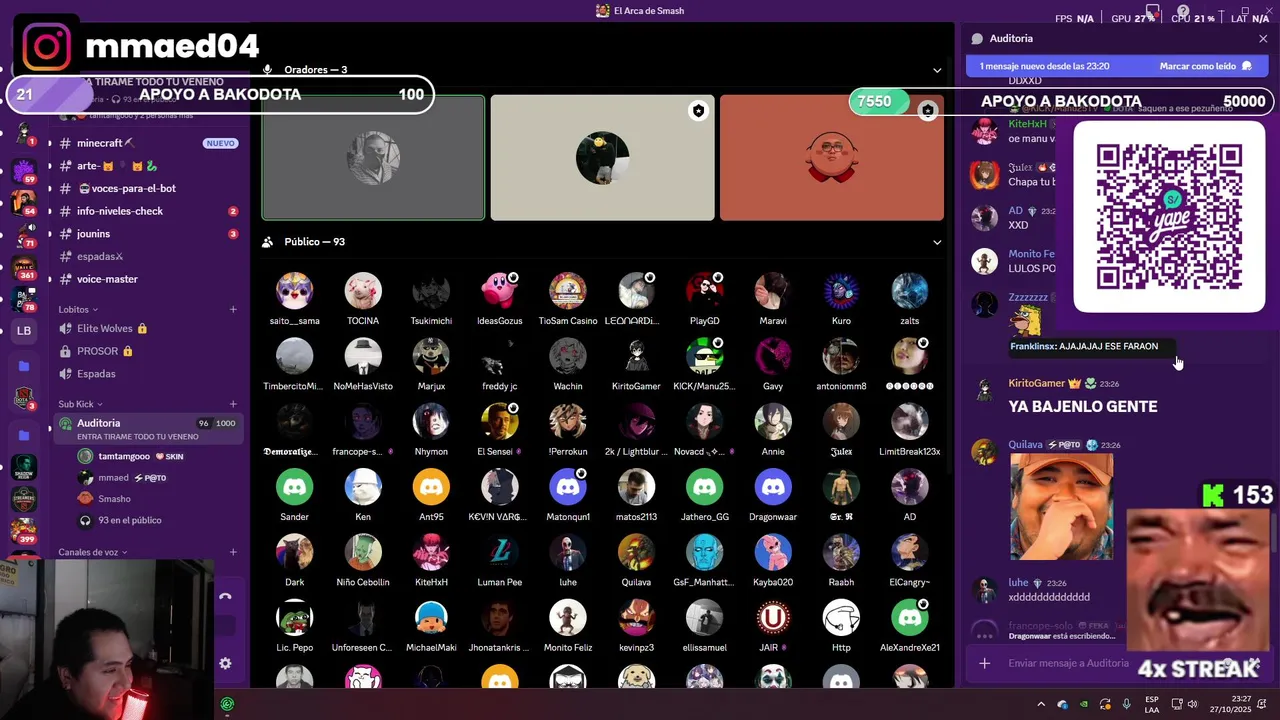Open Dragonwaar's audience avatar

(772, 487)
